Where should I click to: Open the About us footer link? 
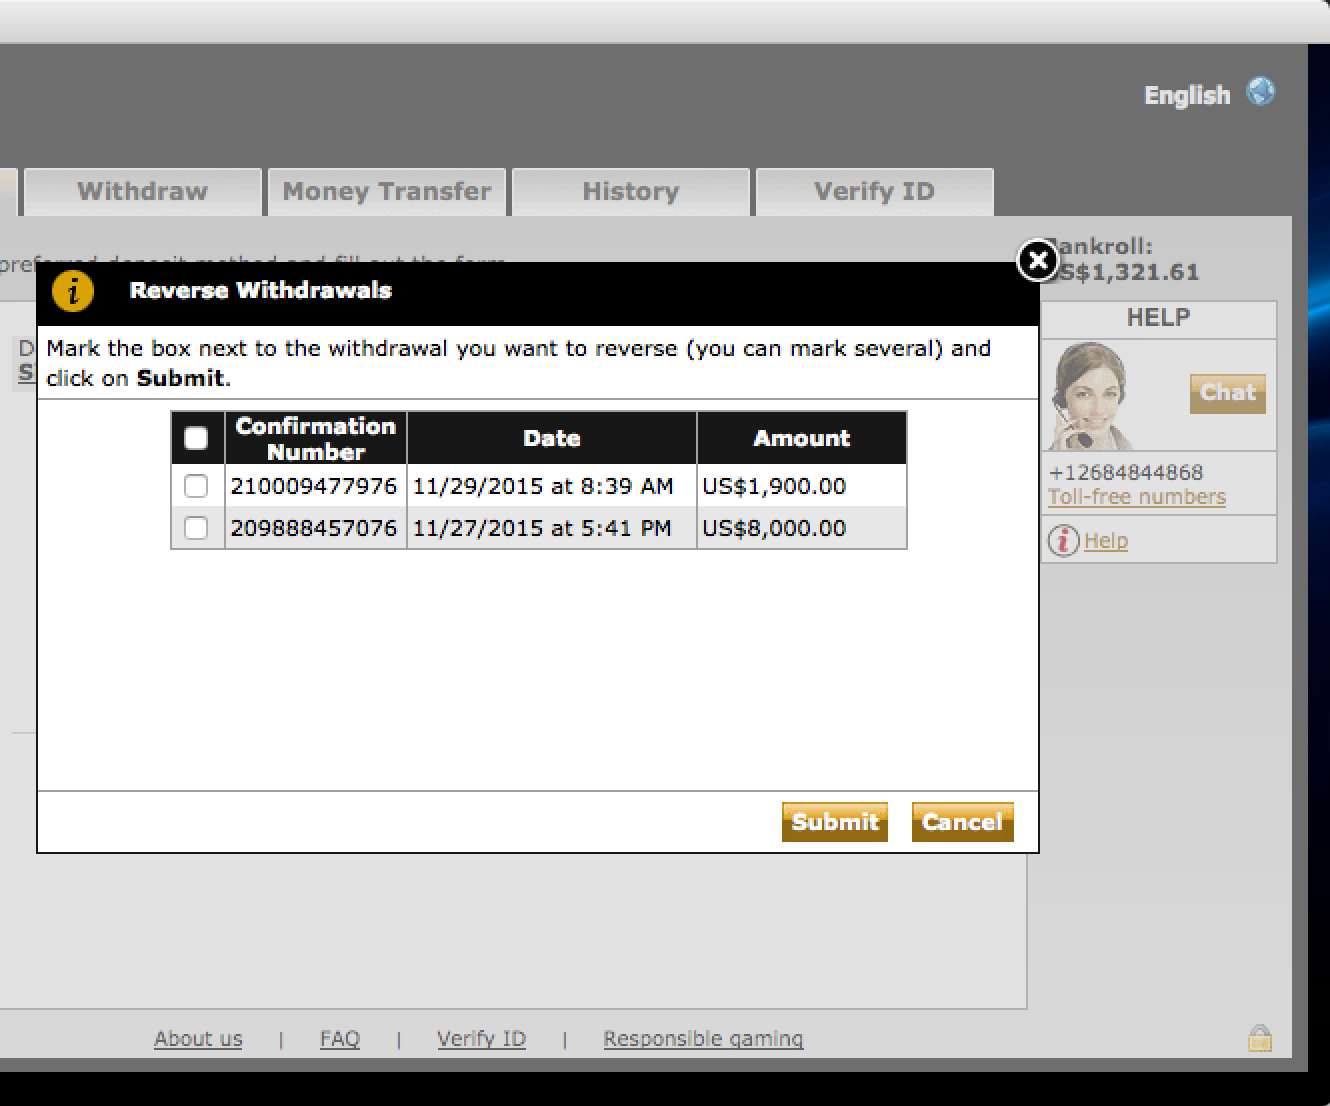pos(198,1039)
